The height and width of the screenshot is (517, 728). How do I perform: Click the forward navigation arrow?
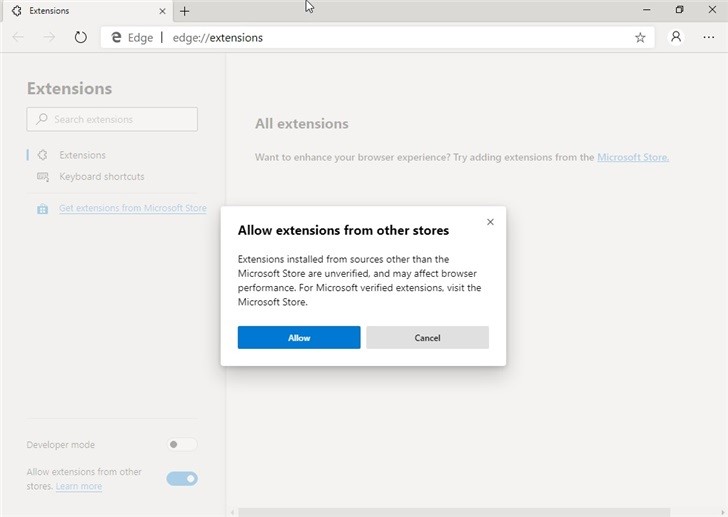click(x=49, y=37)
